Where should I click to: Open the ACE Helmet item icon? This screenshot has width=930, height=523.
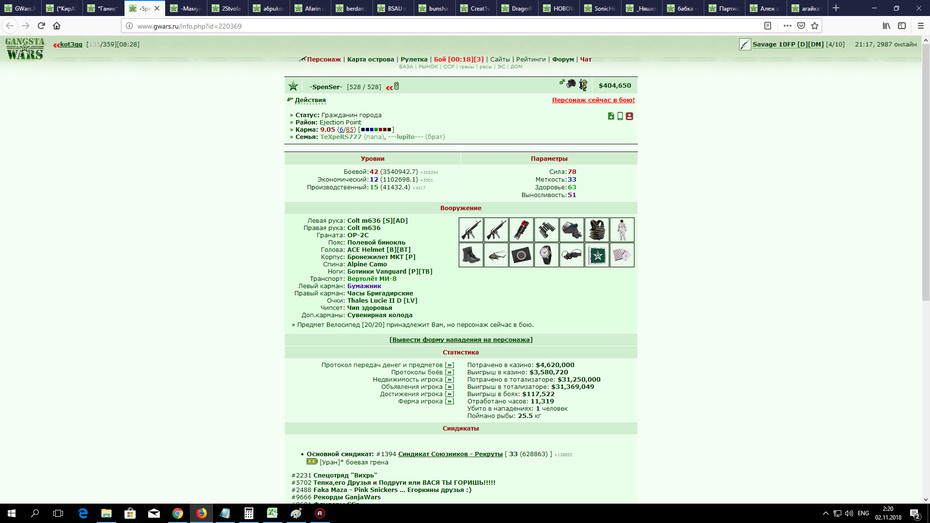click(x=572, y=230)
